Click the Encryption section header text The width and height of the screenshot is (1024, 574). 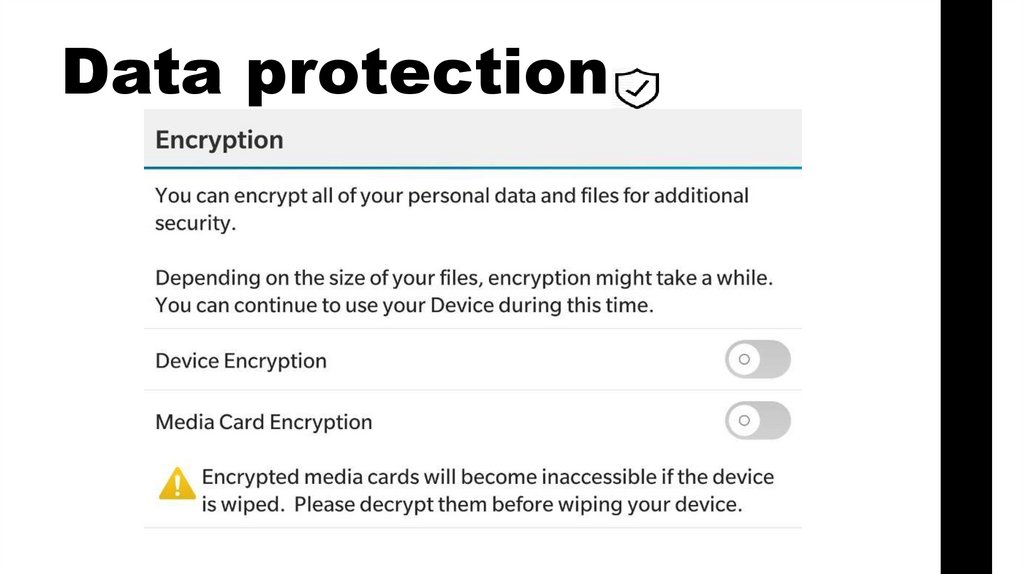(219, 140)
